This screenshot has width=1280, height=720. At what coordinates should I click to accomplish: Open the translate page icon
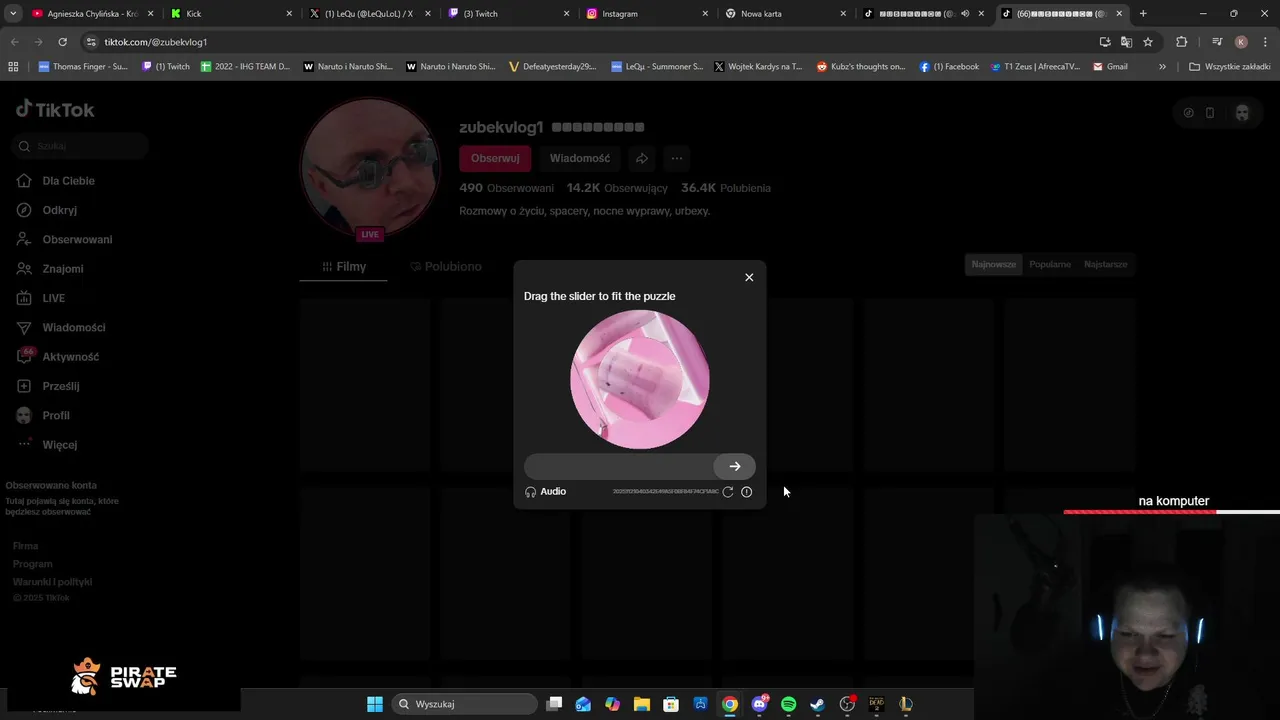[x=1126, y=42]
